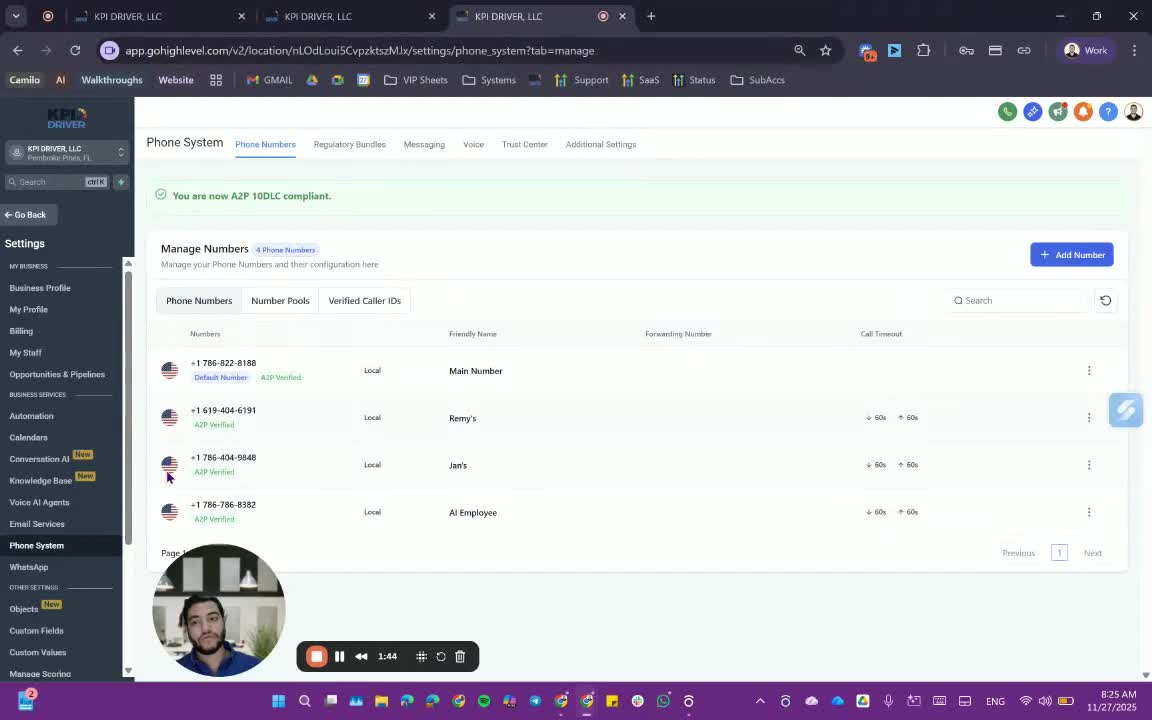Click the phone numbers Search field
This screenshot has height=720, width=1152.
point(1016,300)
